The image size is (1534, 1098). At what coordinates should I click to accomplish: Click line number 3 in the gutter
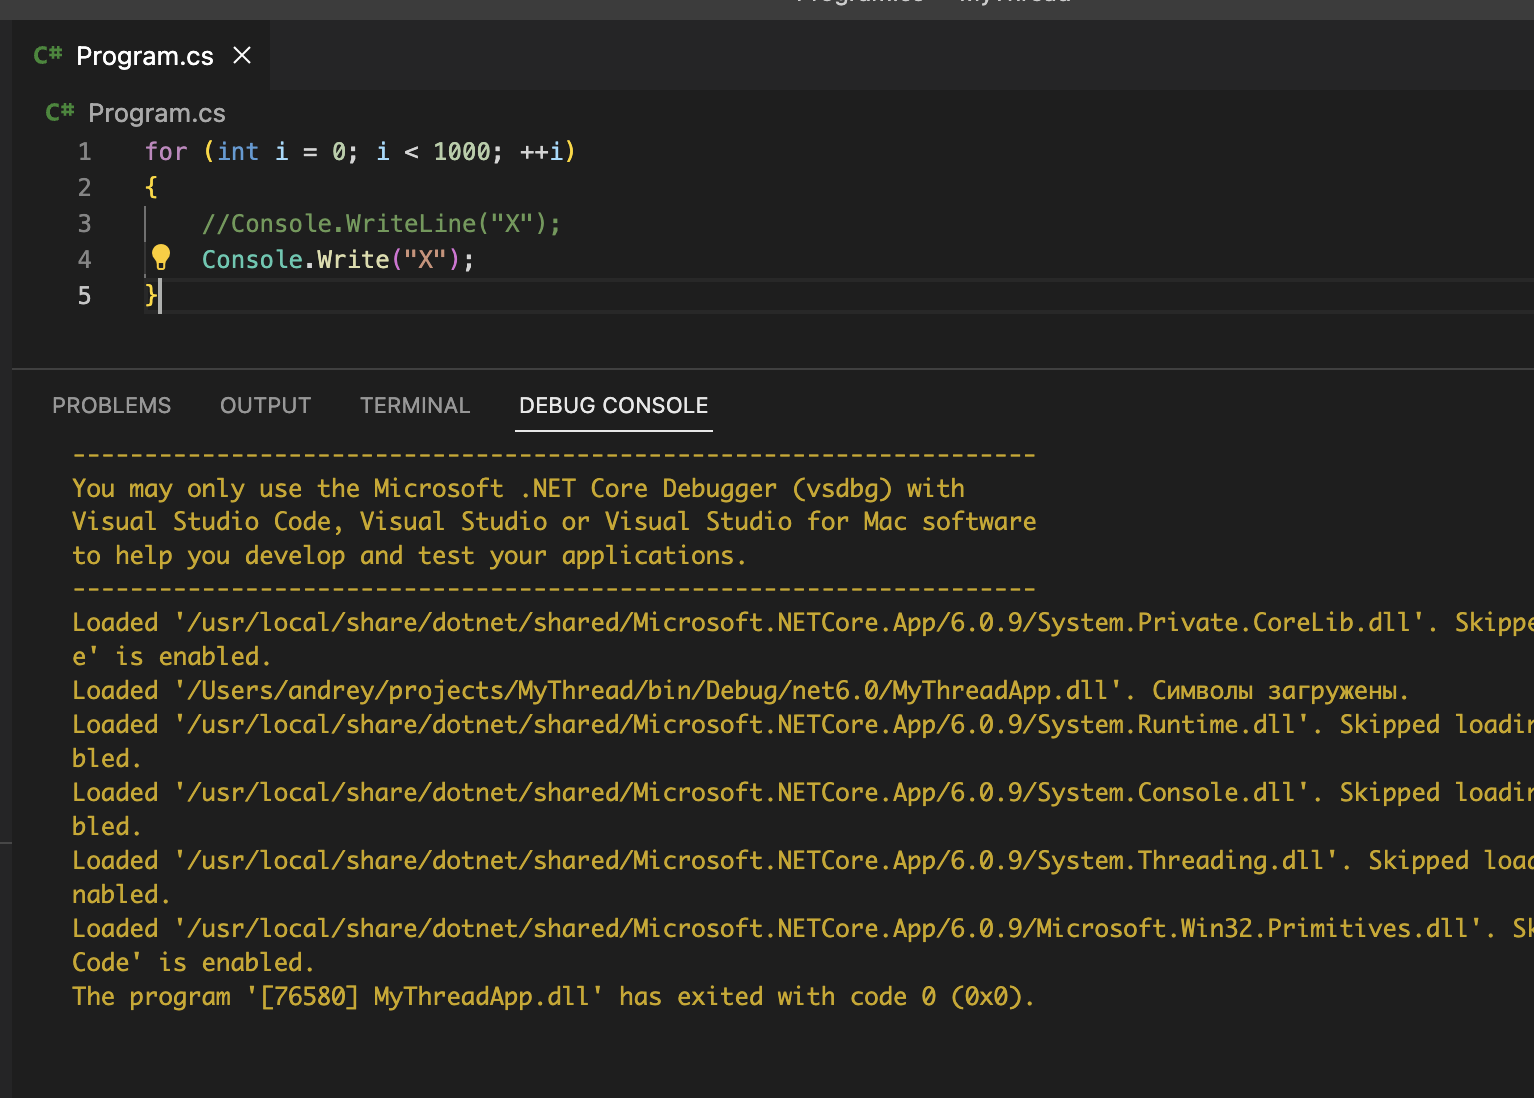coord(85,224)
